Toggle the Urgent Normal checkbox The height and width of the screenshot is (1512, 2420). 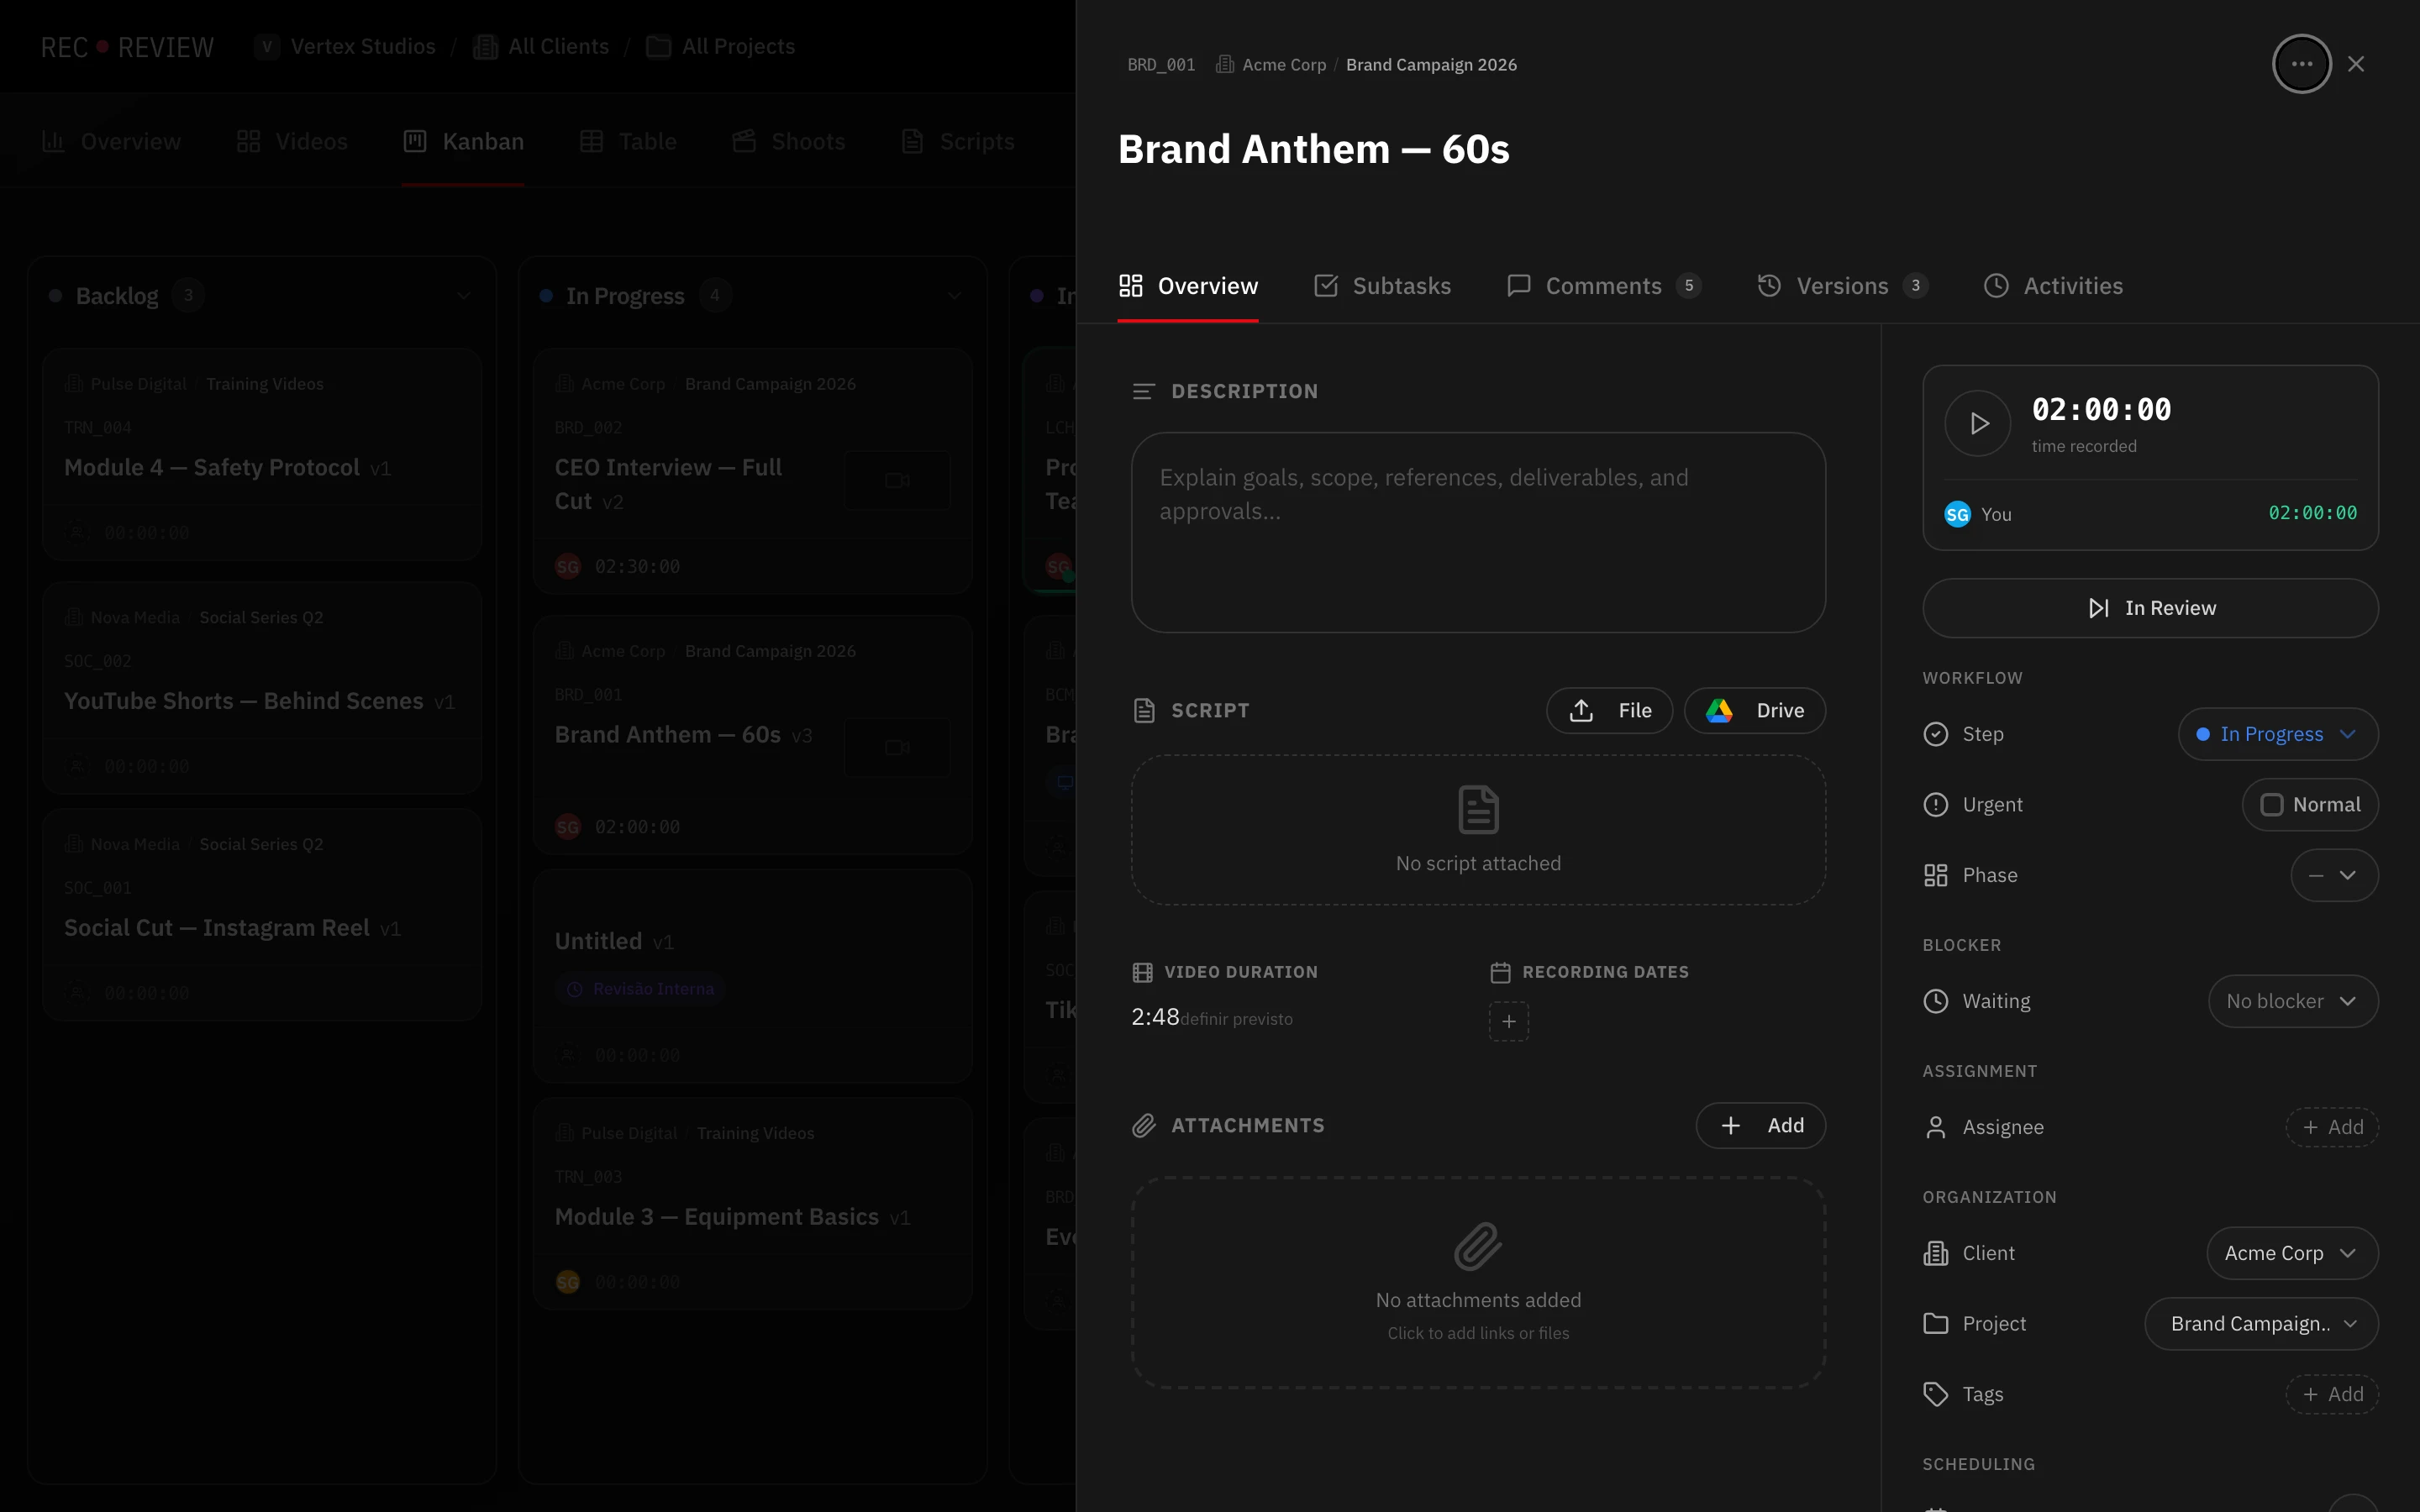2271,805
